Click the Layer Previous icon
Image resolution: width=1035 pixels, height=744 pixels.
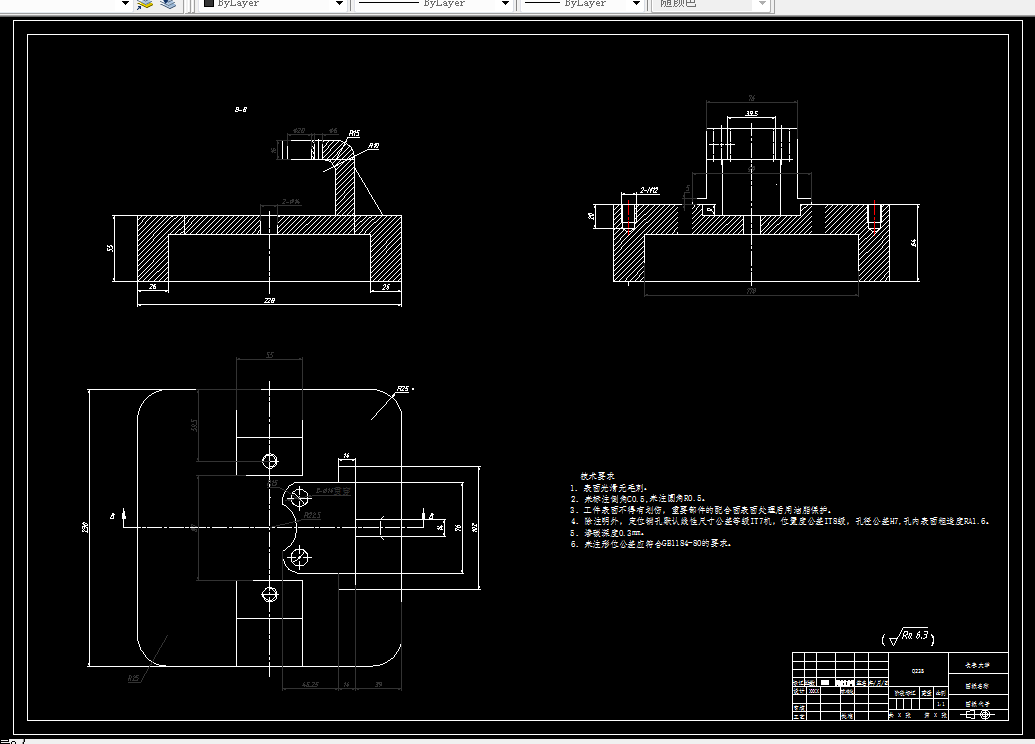(x=168, y=4)
